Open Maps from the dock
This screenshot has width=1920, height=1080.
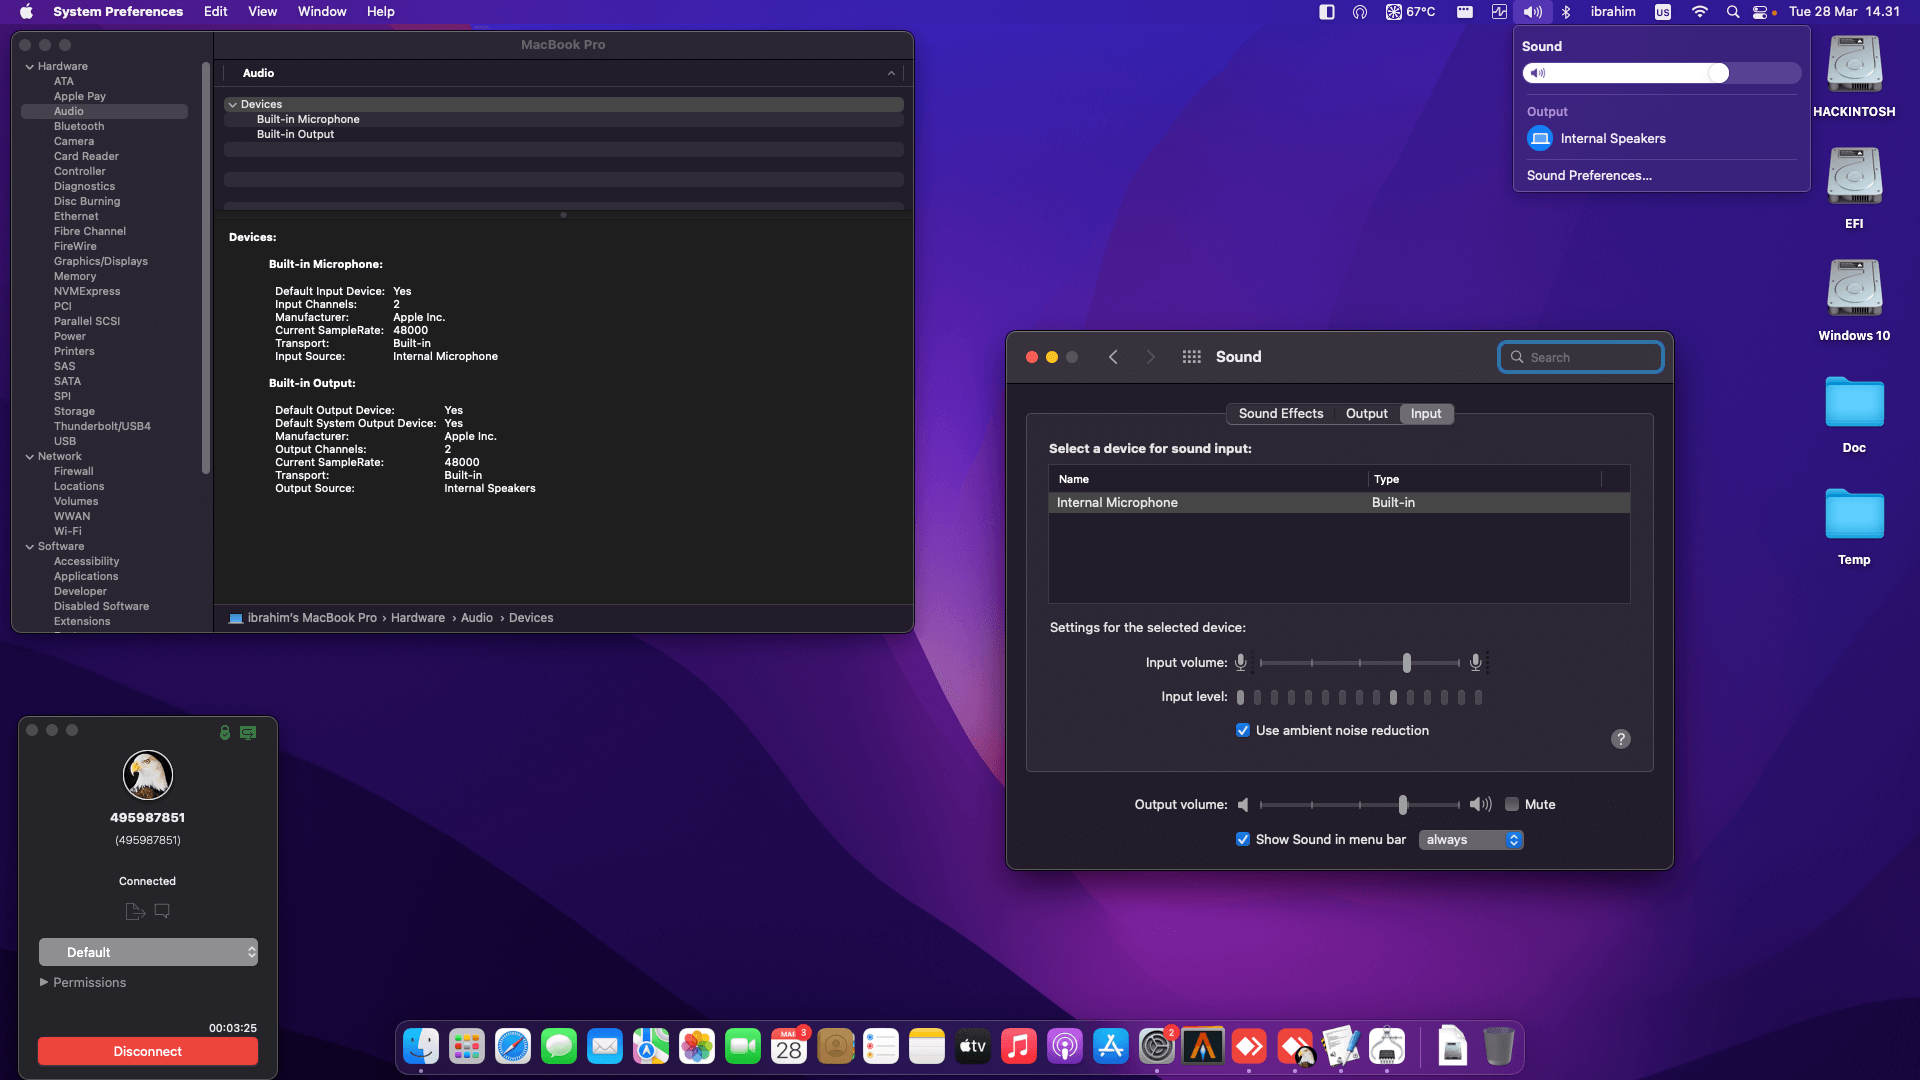[x=651, y=1047]
